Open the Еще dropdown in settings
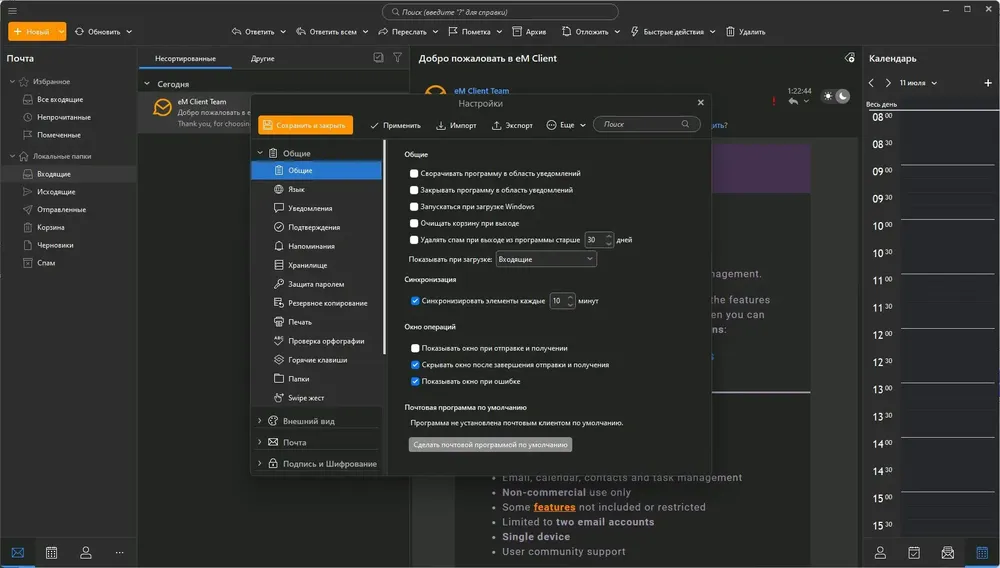 coord(566,125)
